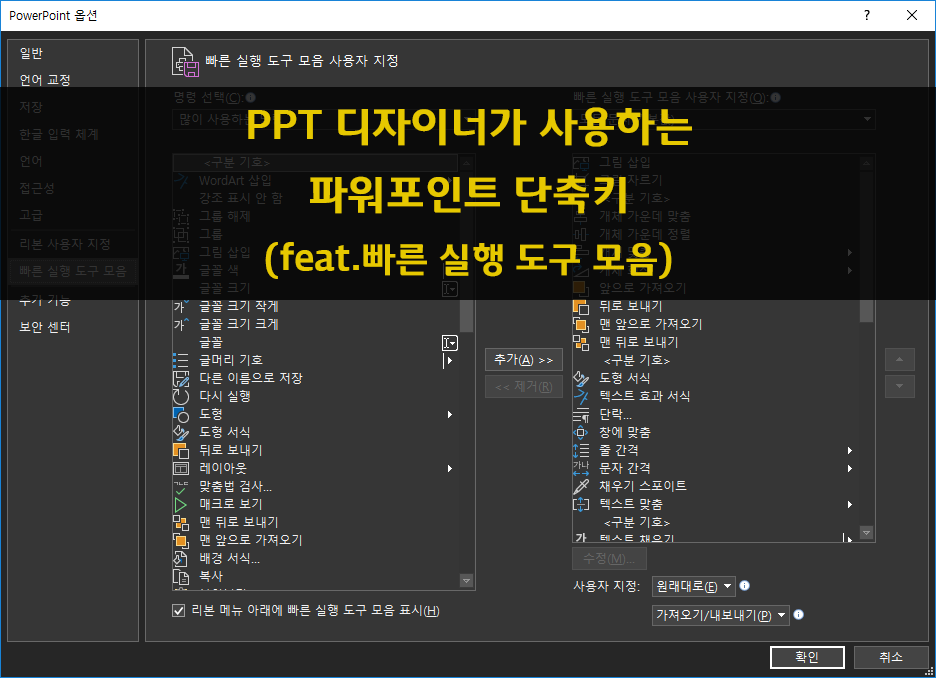The height and width of the screenshot is (678, 936).
Task: Click the 레이아웃 layout icon
Action: pyautogui.click(x=181, y=469)
